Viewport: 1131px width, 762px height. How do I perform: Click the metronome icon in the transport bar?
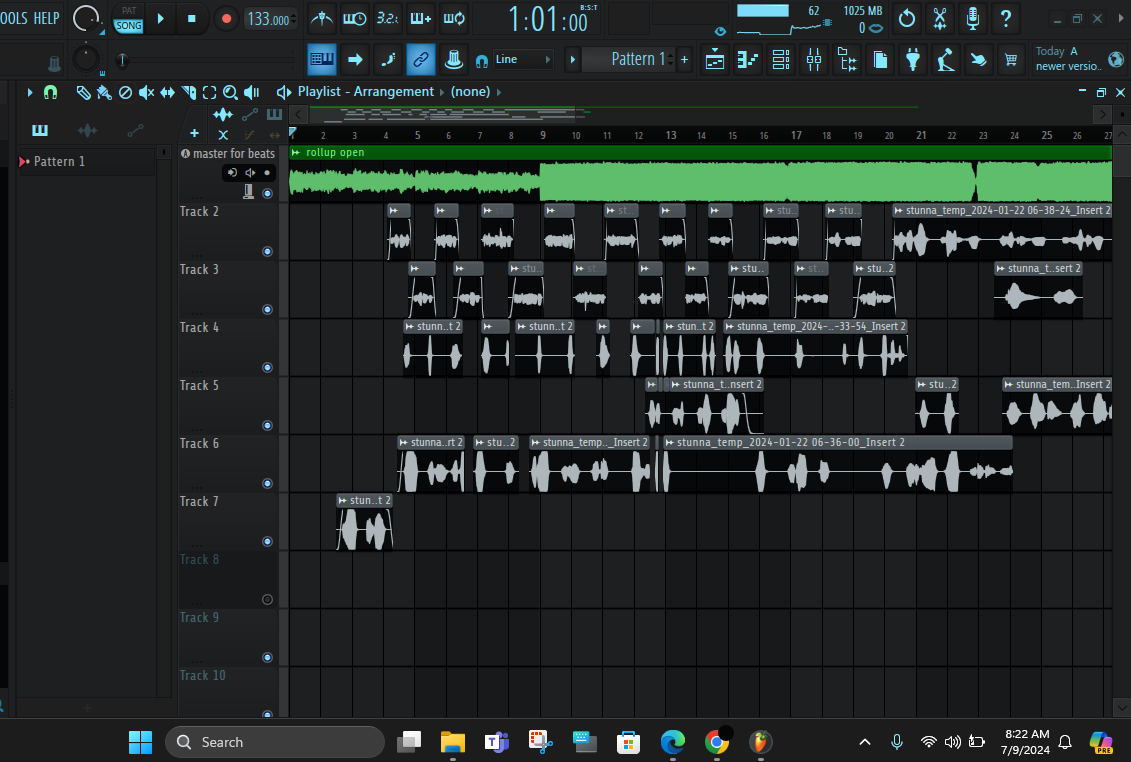[x=320, y=18]
